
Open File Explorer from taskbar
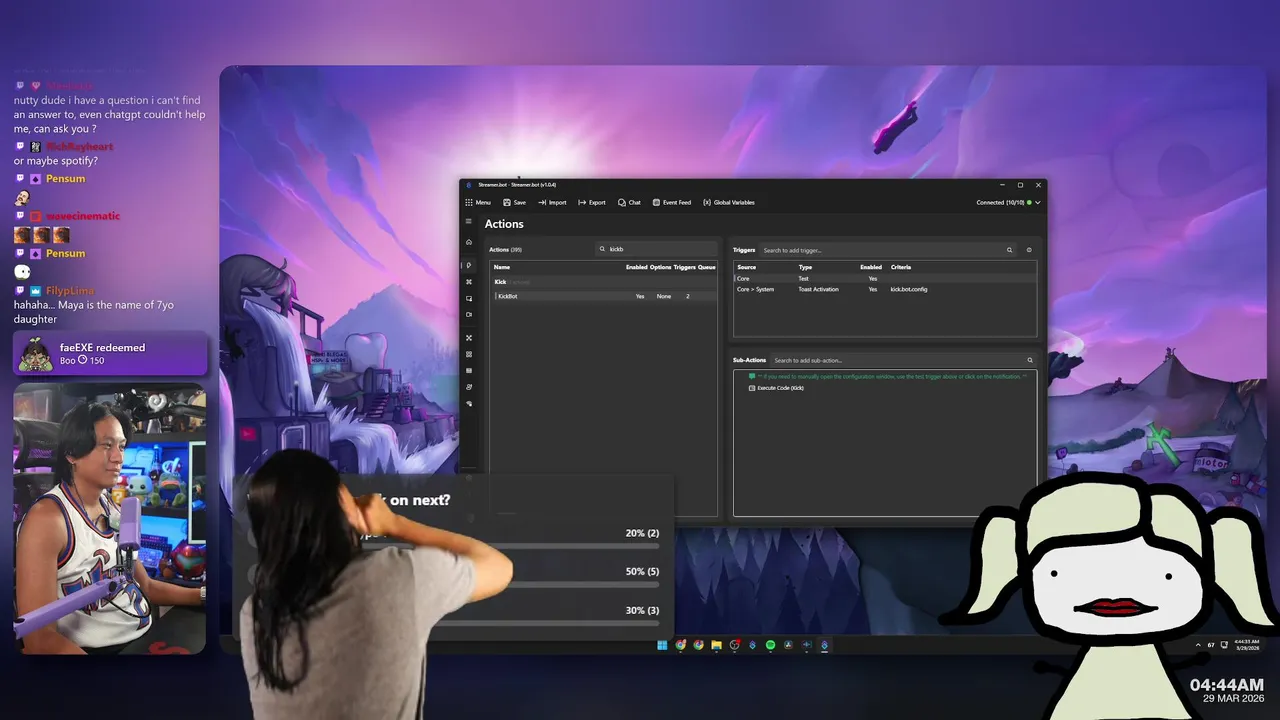(x=716, y=645)
